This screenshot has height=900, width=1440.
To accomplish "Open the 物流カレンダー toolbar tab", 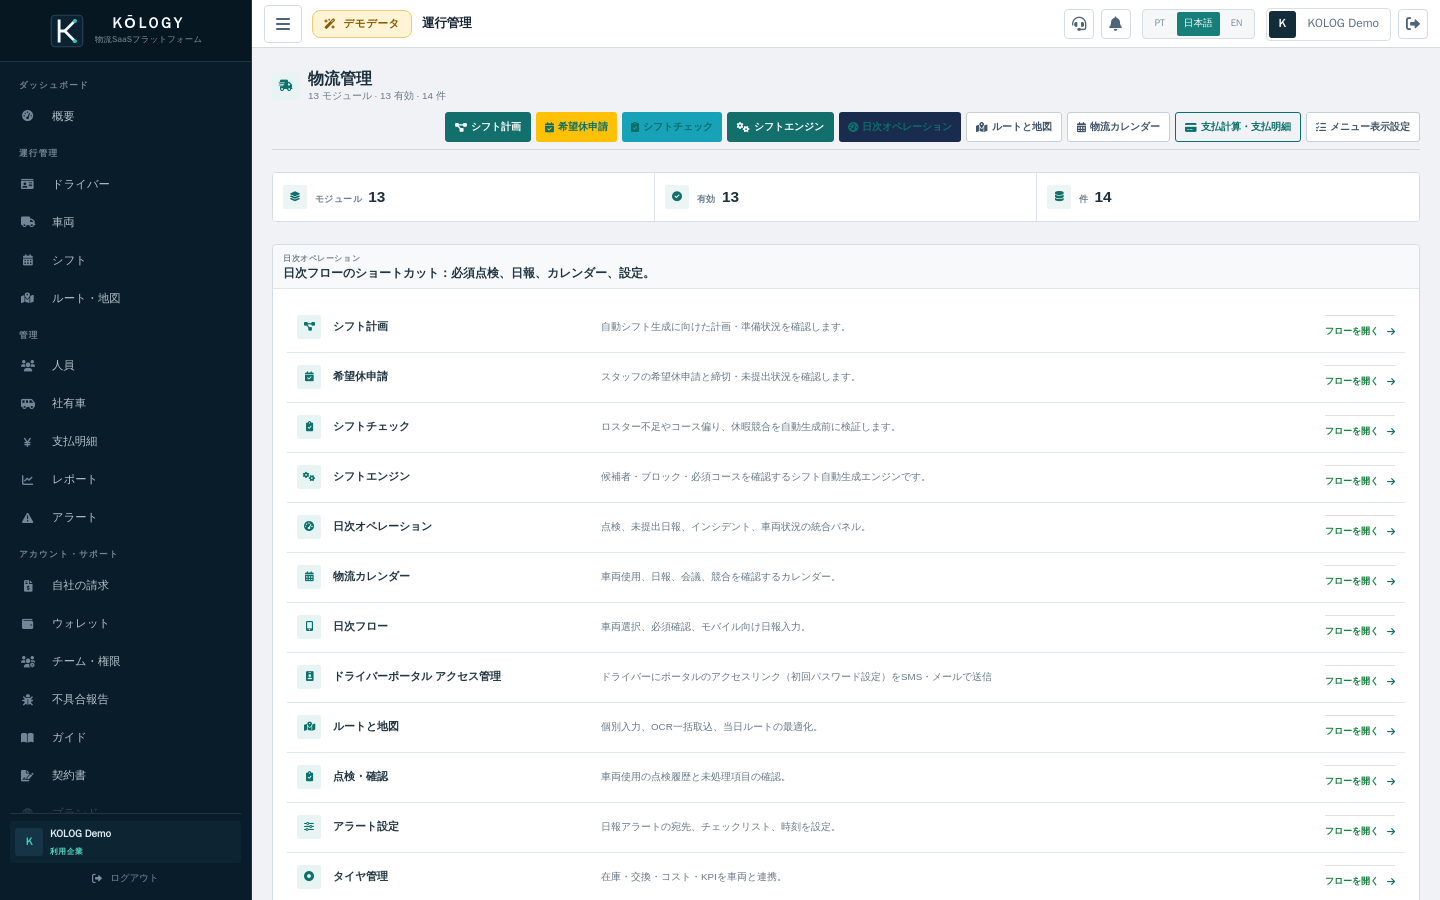I will [1118, 127].
